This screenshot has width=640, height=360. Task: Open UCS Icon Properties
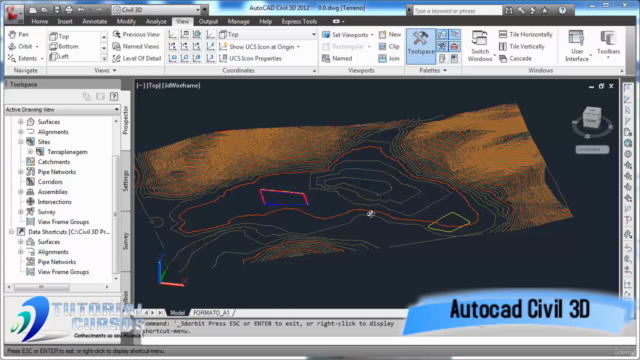click(x=250, y=58)
